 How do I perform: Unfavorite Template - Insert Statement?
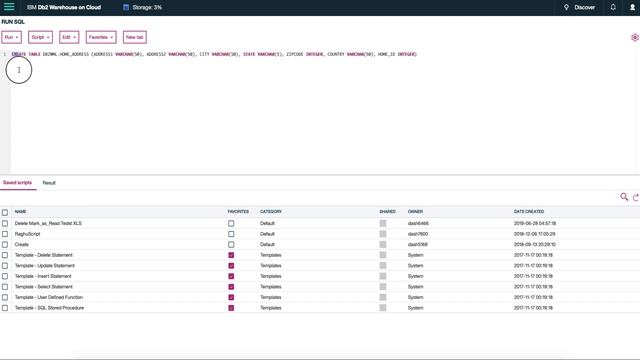(x=231, y=276)
